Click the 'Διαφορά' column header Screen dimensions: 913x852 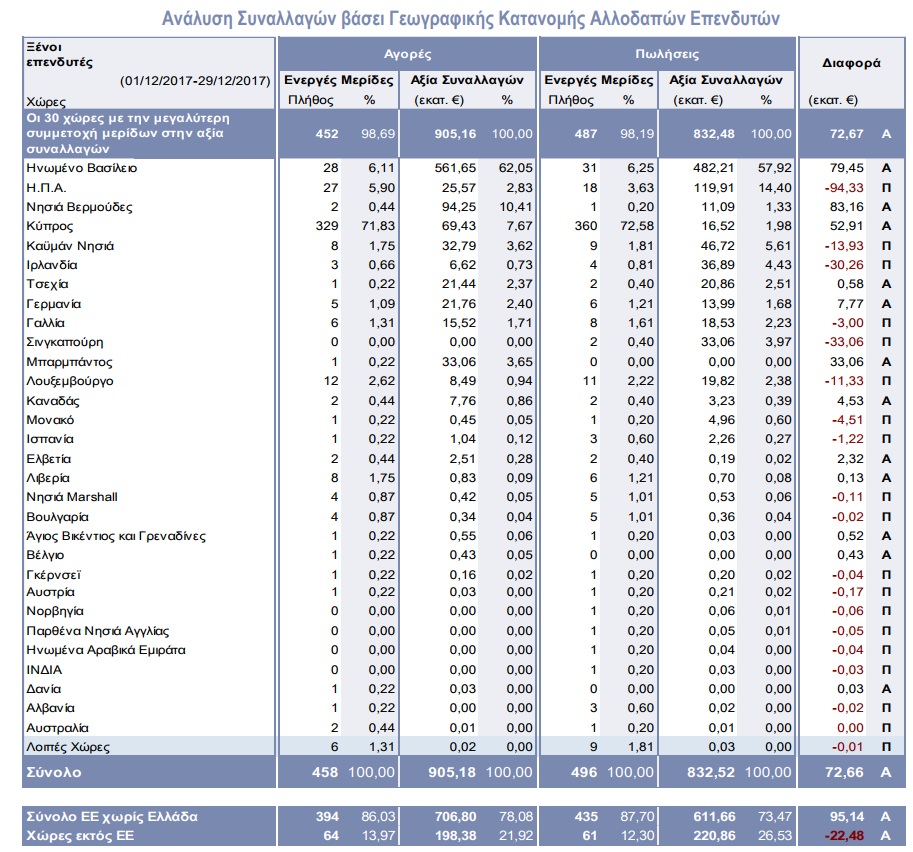851,62
